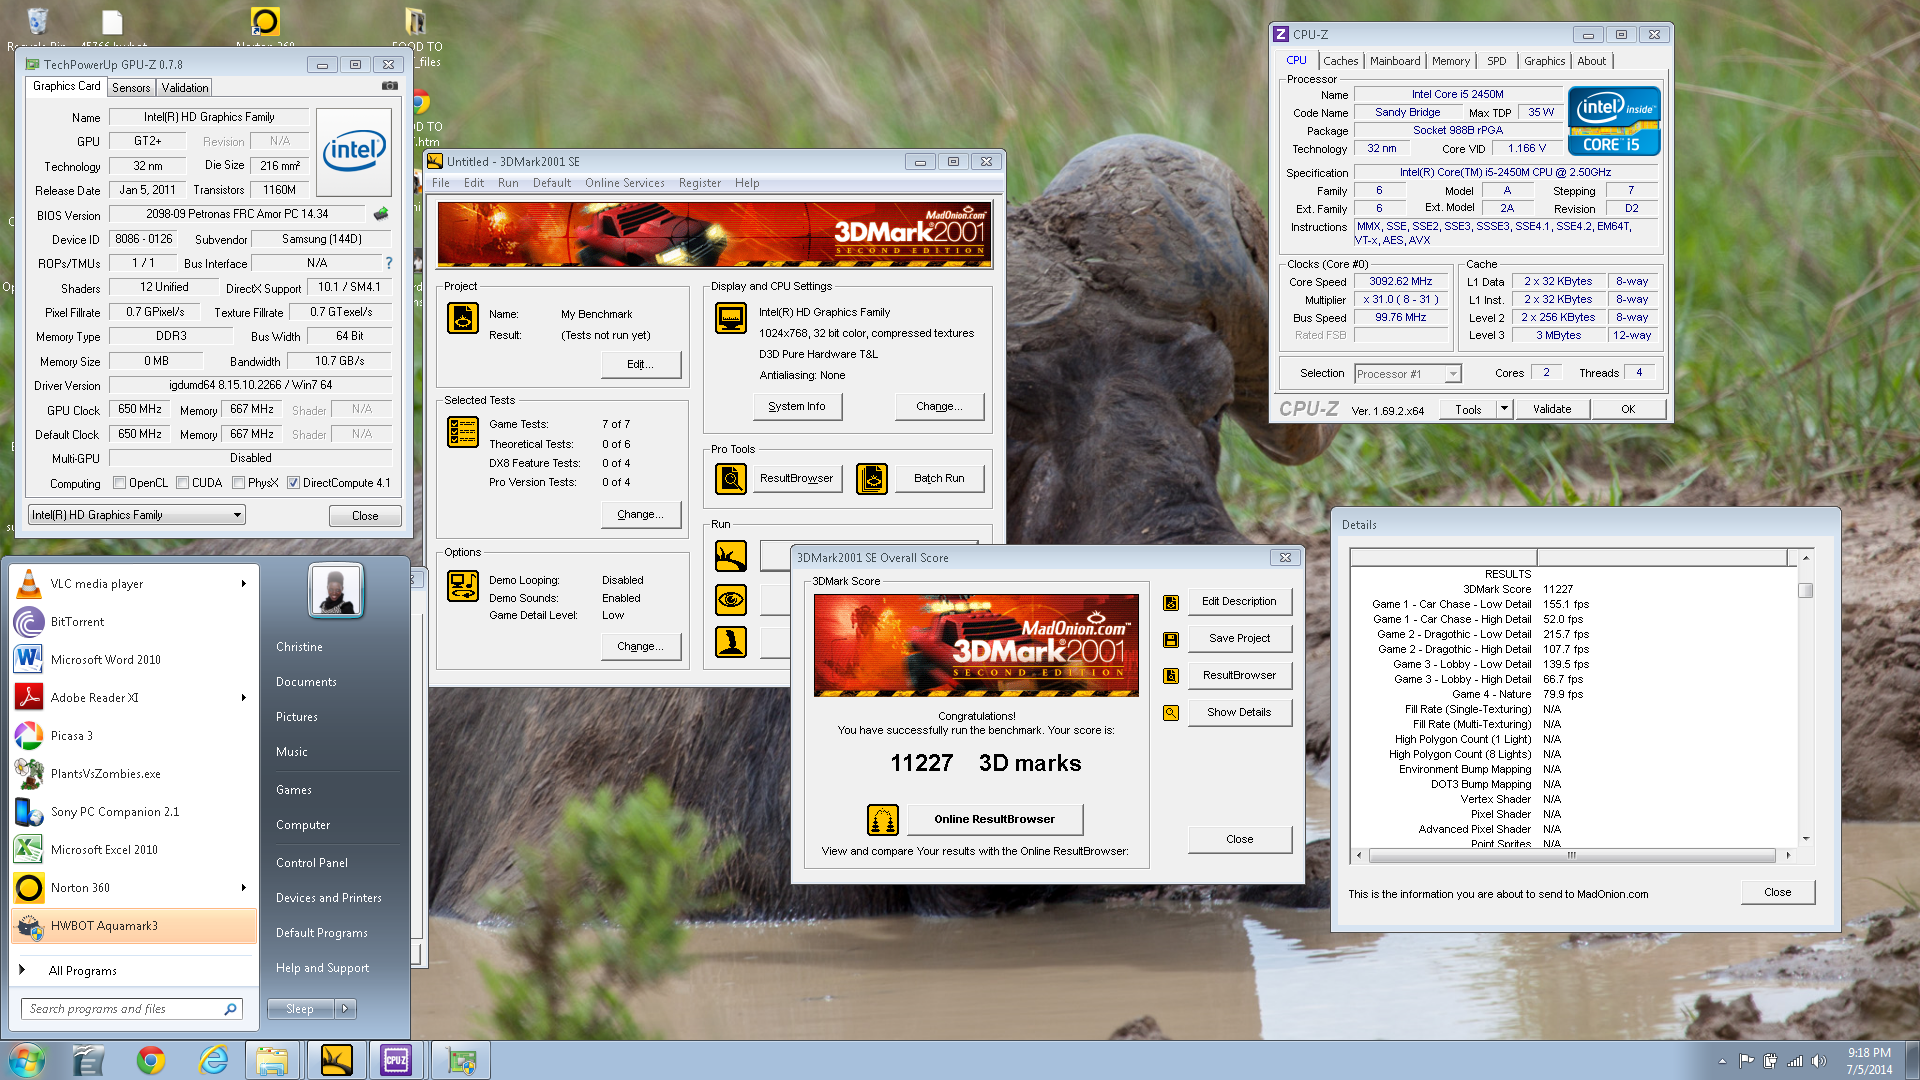Click the GPU-Z screenshot camera icon

(x=390, y=87)
